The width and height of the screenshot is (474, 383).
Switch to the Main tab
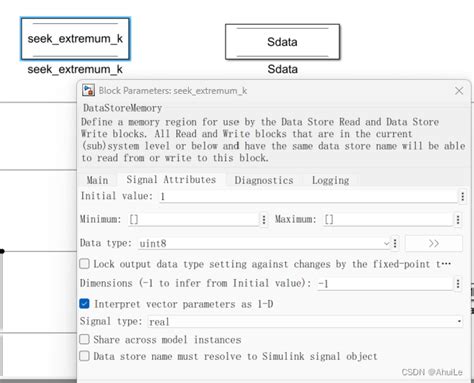[97, 180]
